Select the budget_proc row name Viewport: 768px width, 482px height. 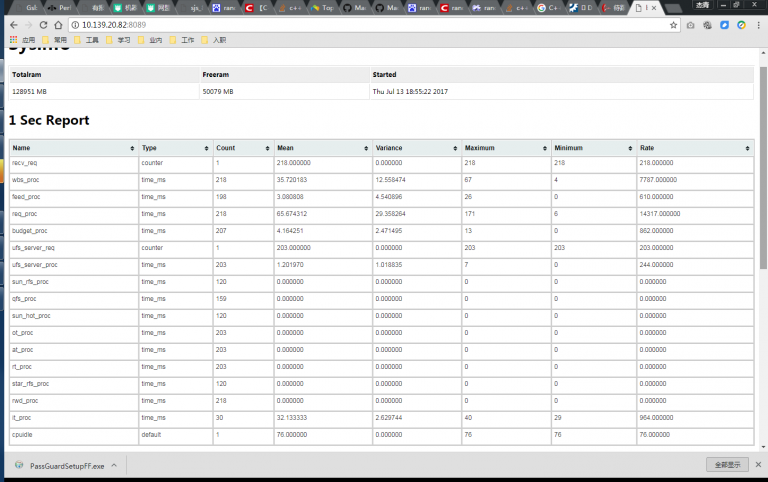click(29, 231)
